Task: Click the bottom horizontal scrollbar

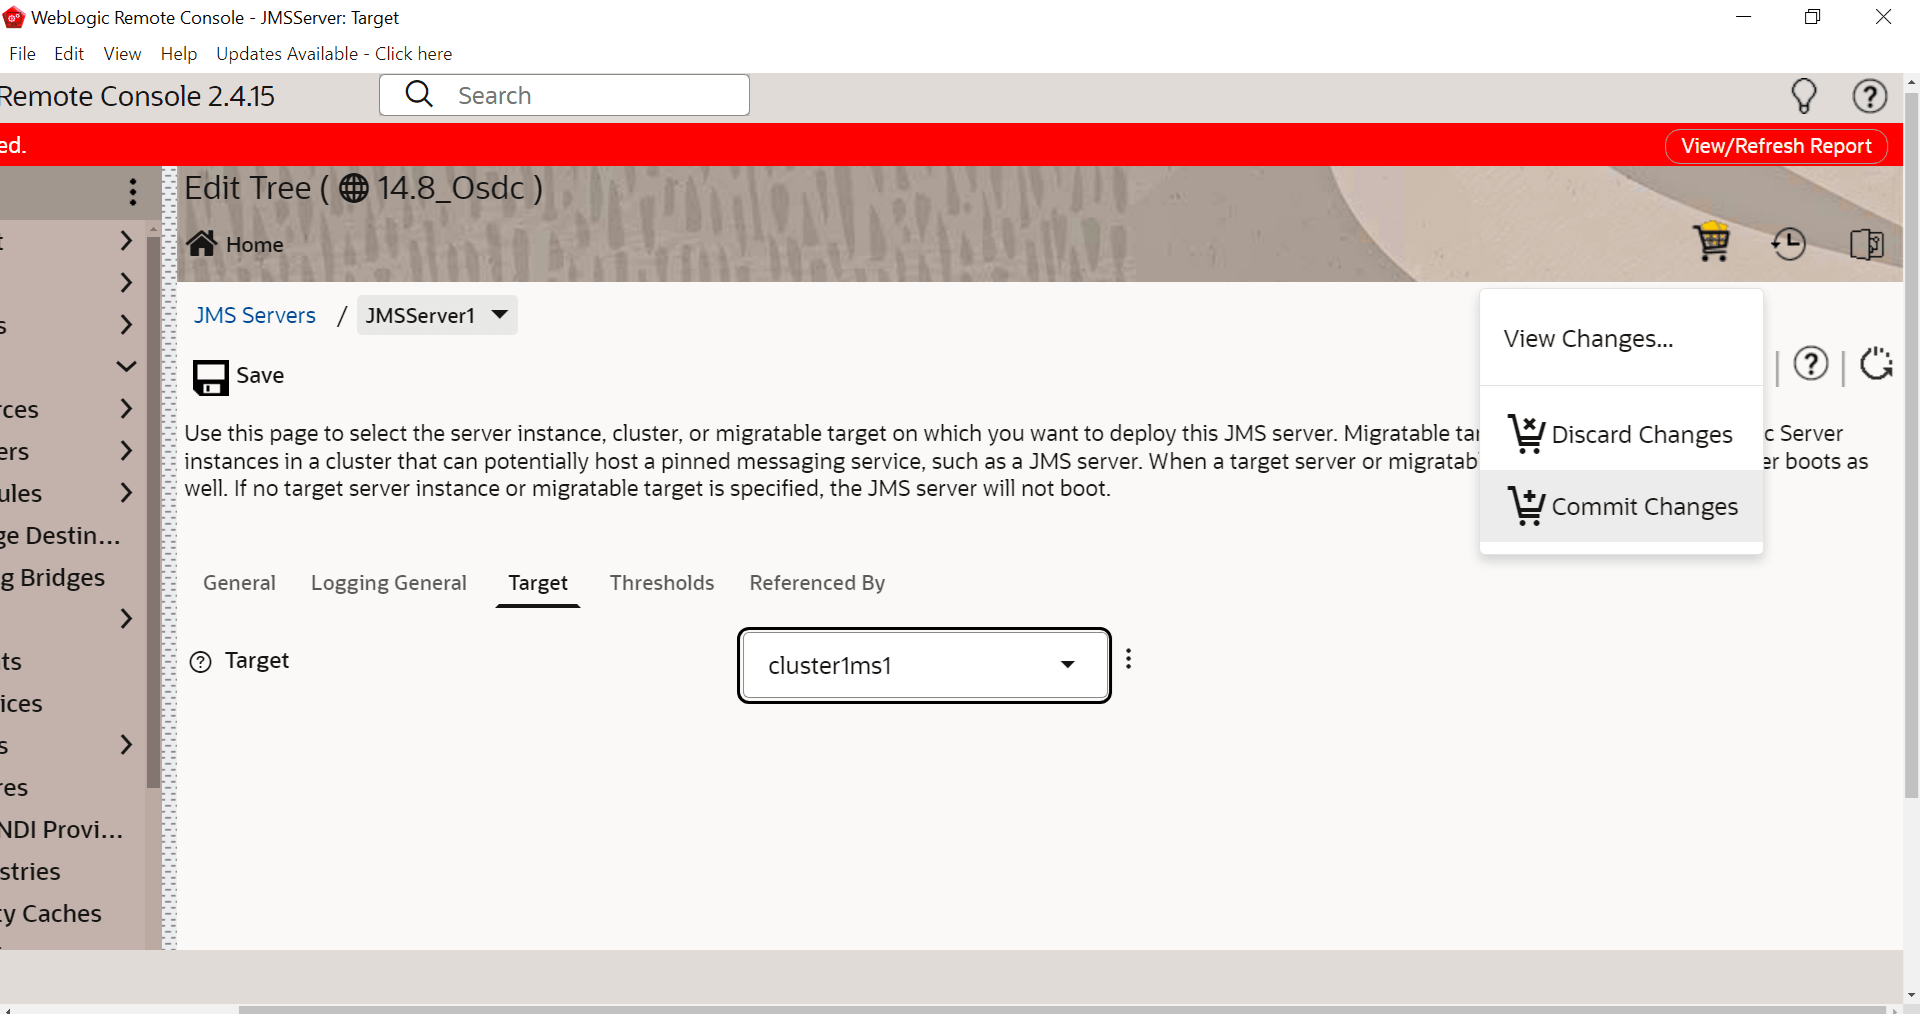Action: tap(1062, 1009)
